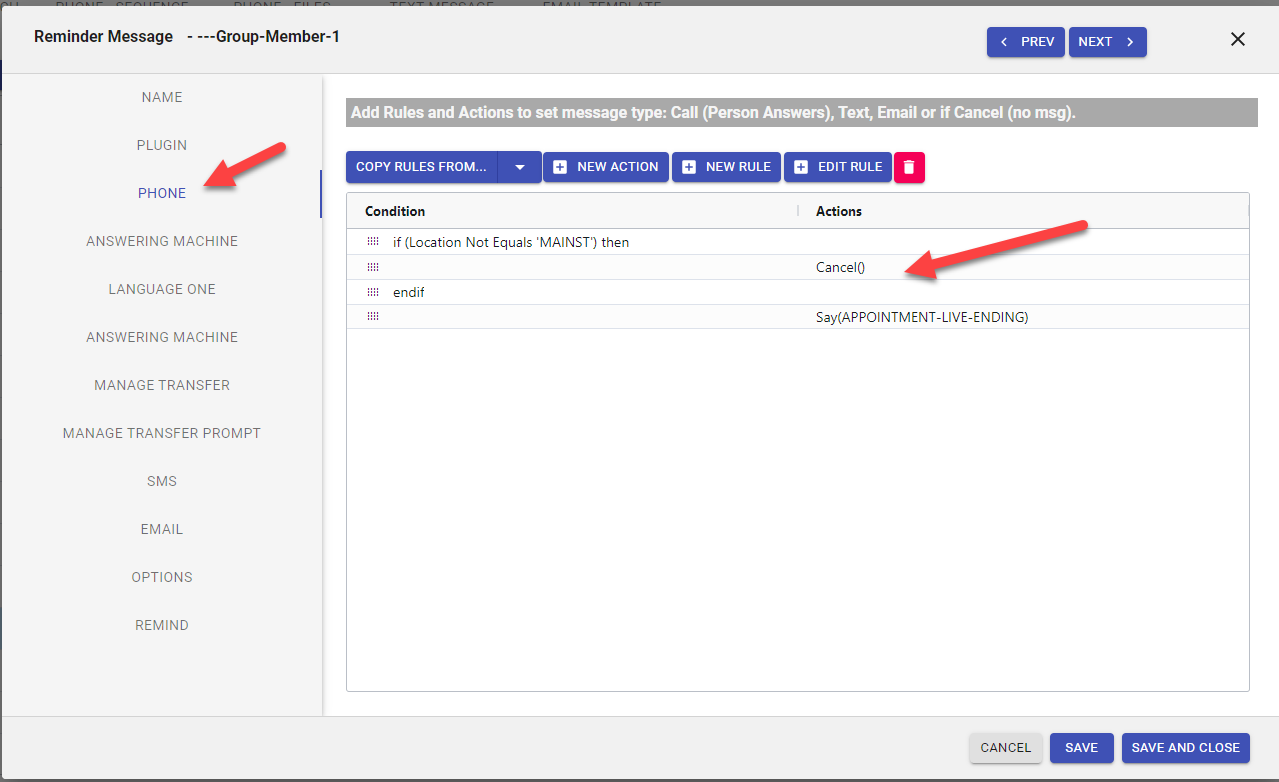This screenshot has height=782, width=1279.
Task: Advance to next message with NEXT
Action: coord(1107,42)
